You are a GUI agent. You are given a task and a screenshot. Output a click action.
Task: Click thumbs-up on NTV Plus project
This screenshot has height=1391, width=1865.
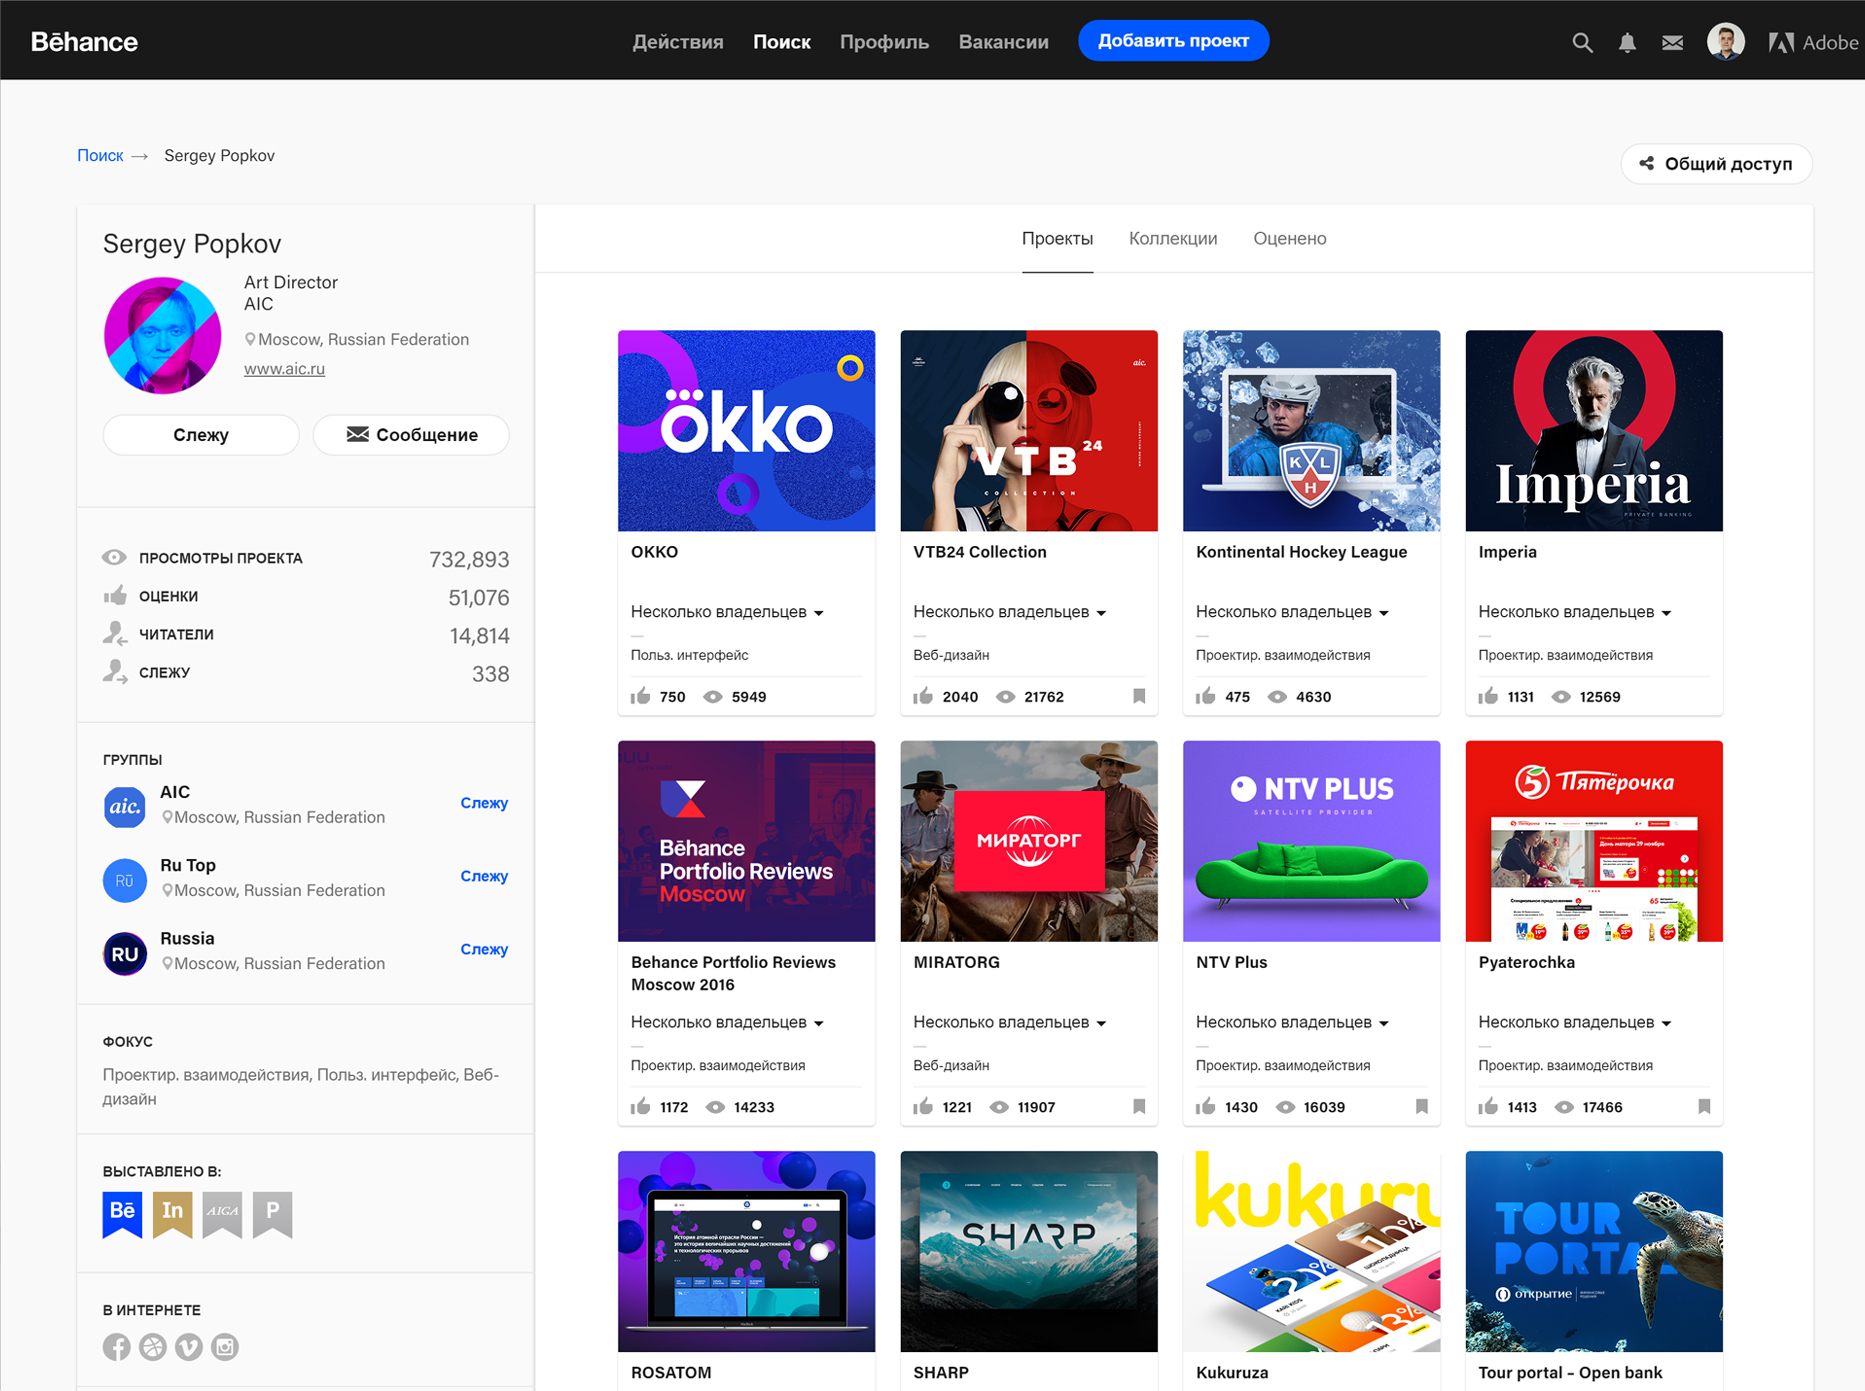pos(1206,1106)
